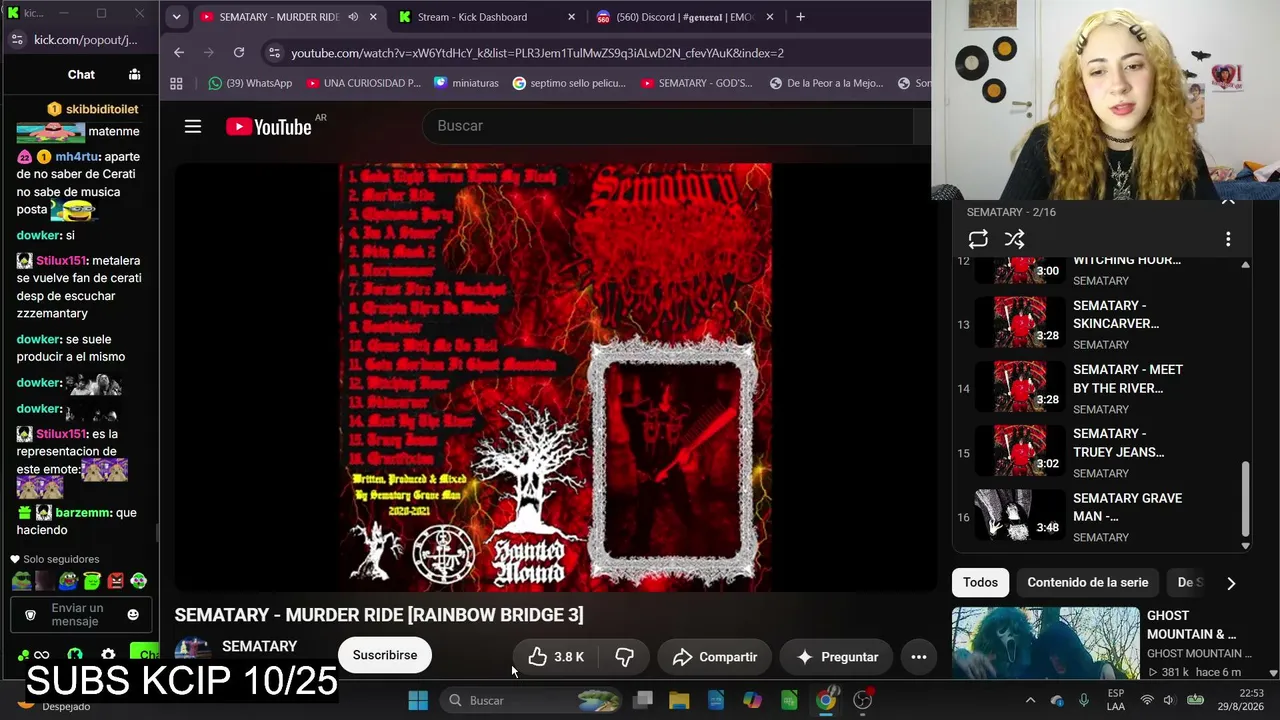The height and width of the screenshot is (720, 1280).
Task: Open Google Chrome on the taskbar
Action: (x=825, y=700)
